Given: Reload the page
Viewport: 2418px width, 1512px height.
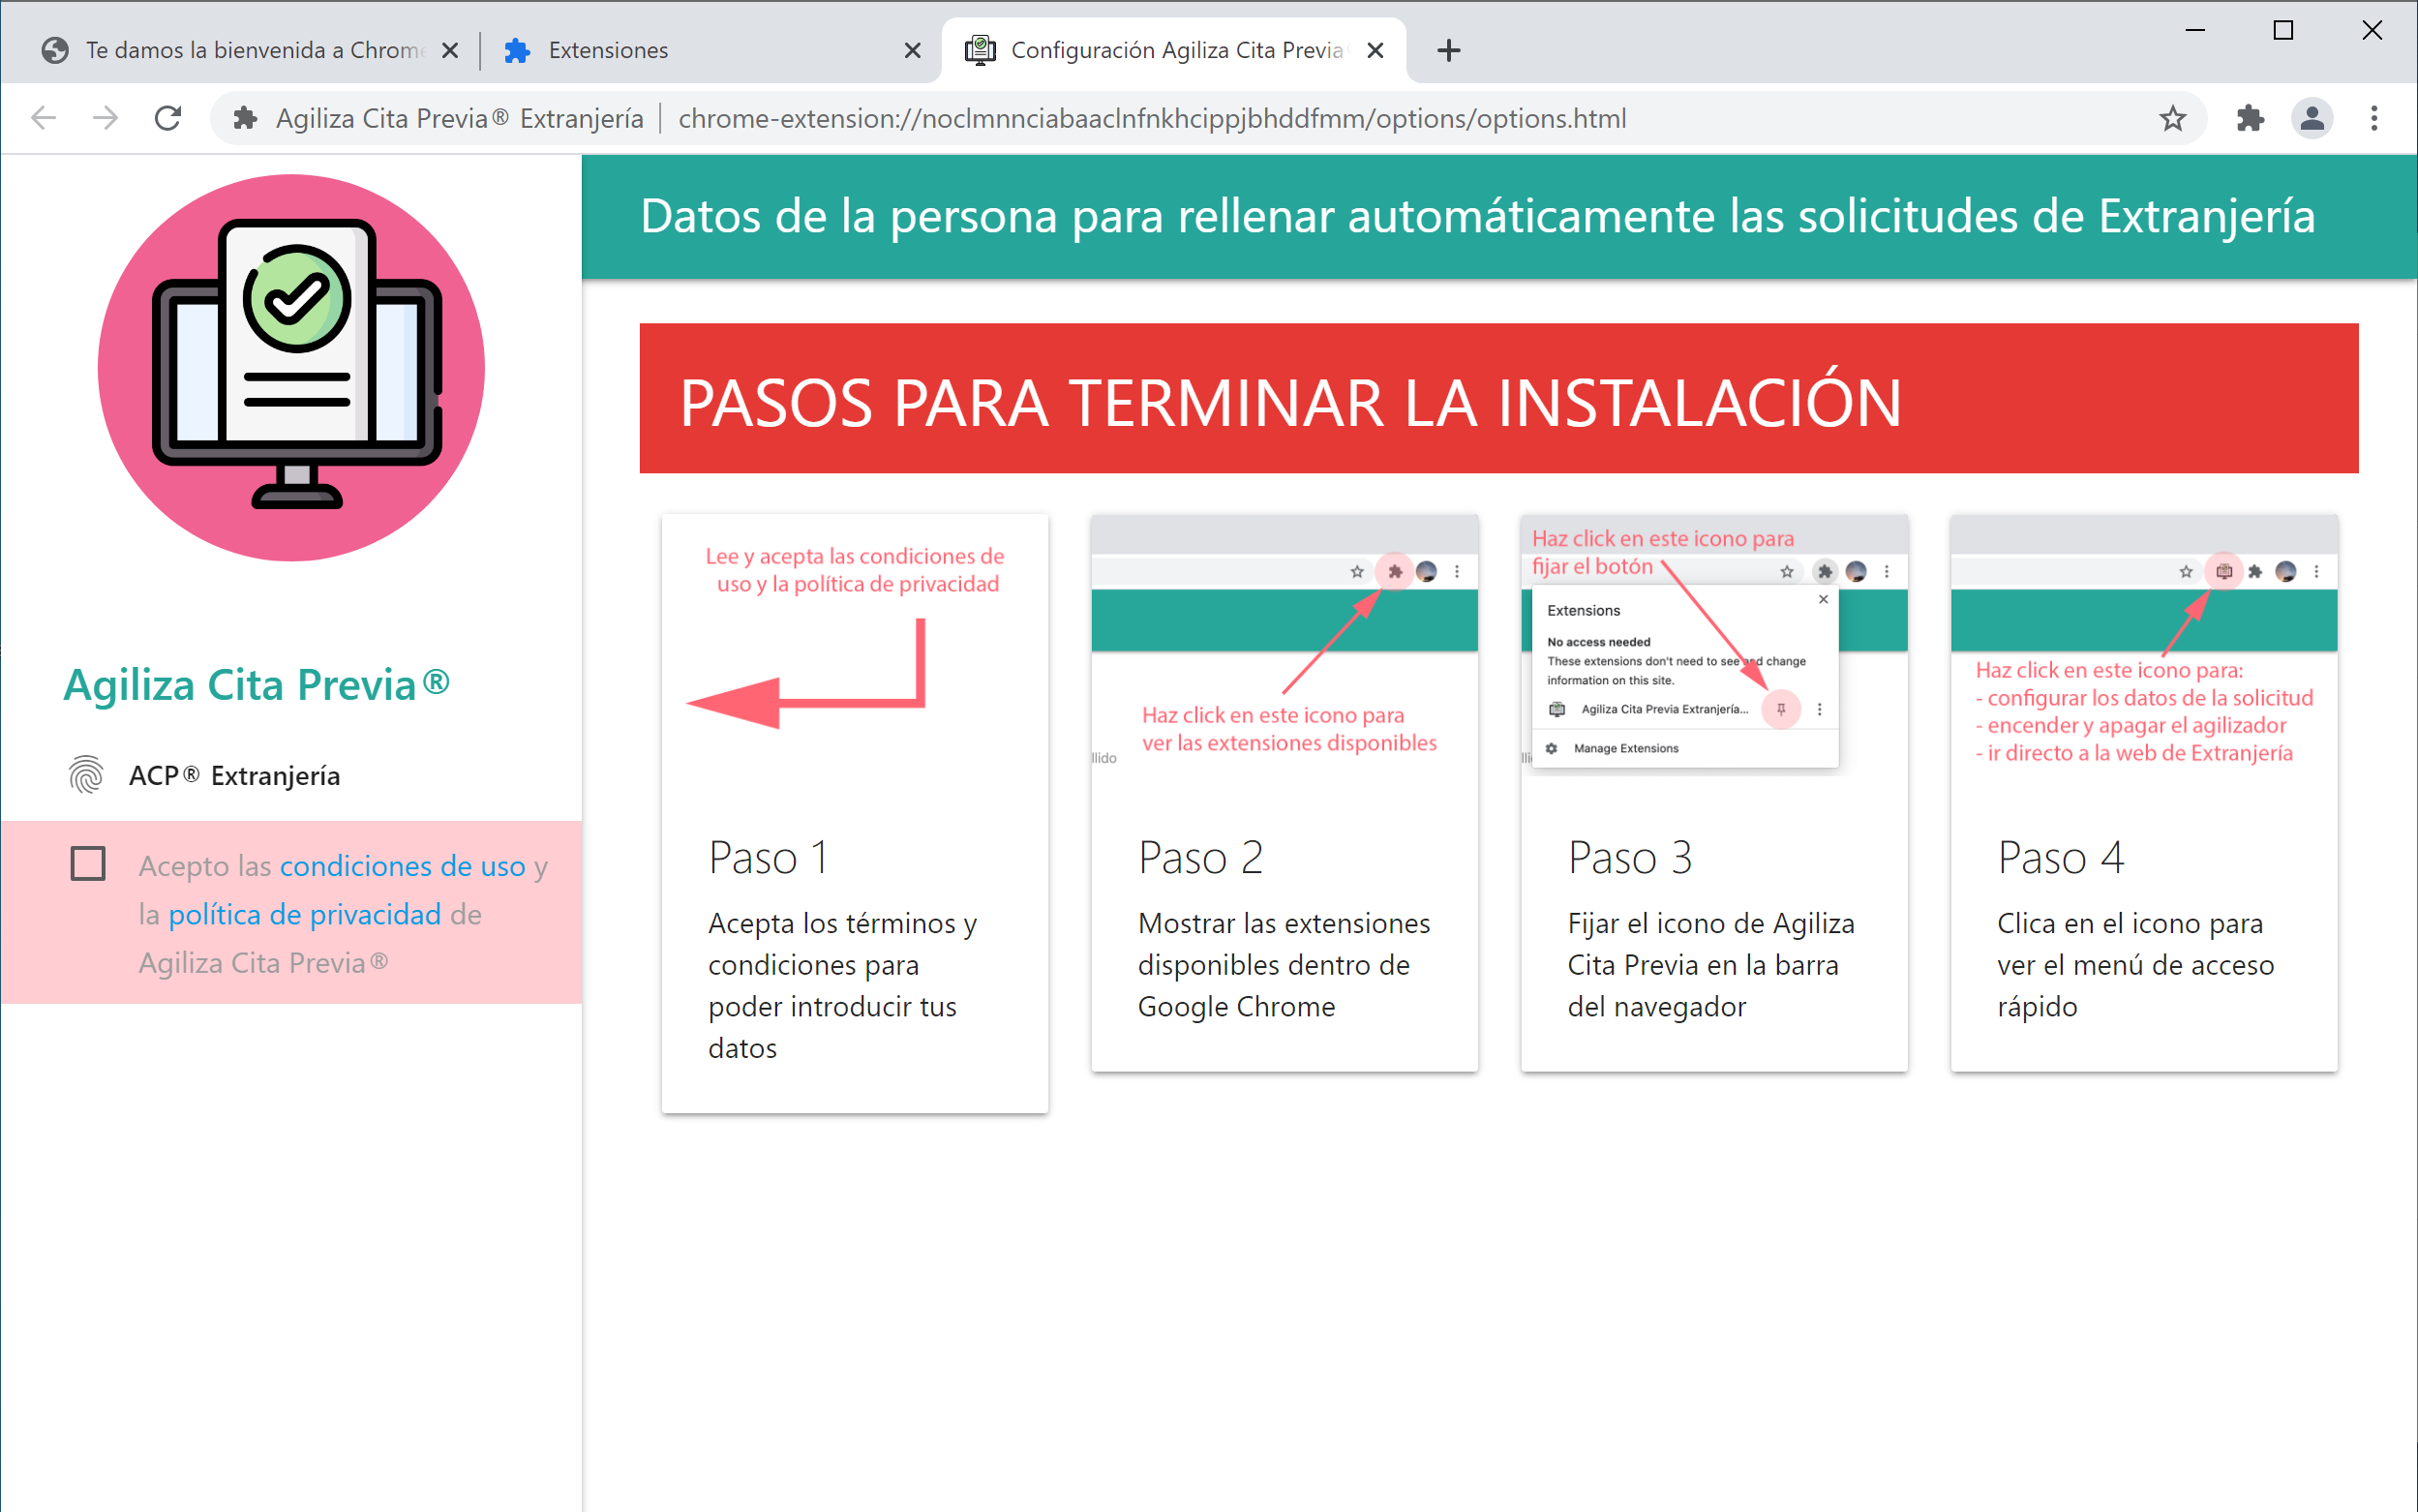Looking at the screenshot, I should click(168, 118).
